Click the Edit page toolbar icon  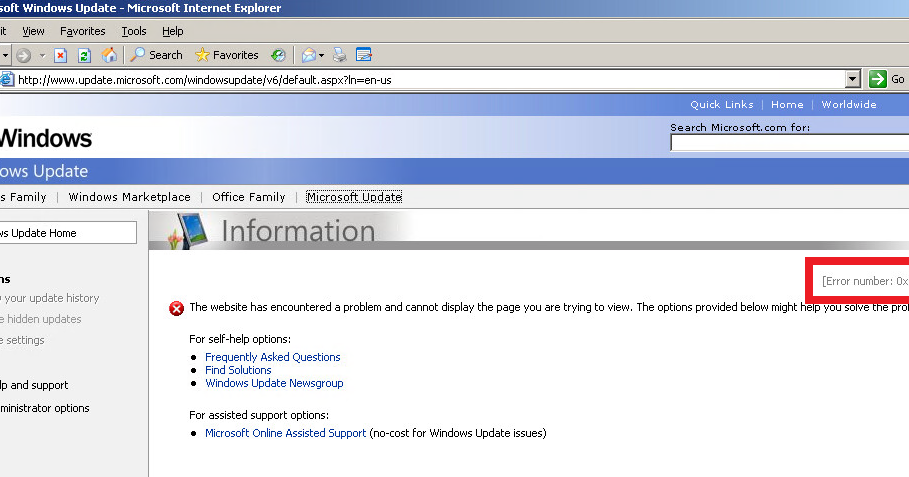pos(364,55)
